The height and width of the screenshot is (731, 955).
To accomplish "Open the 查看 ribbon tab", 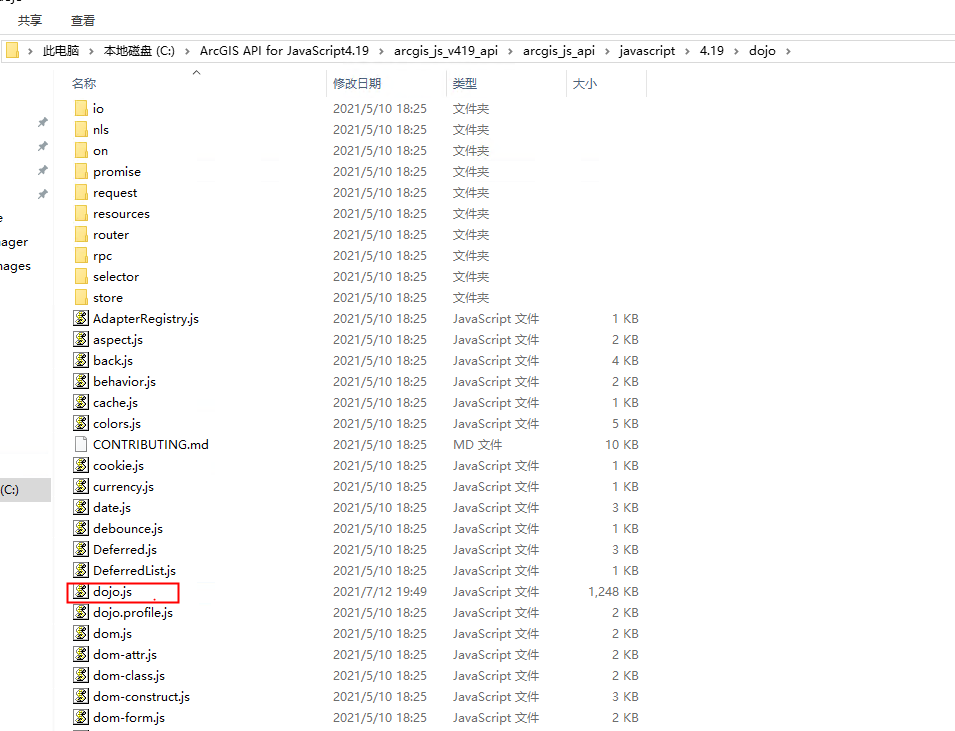I will pyautogui.click(x=83, y=21).
